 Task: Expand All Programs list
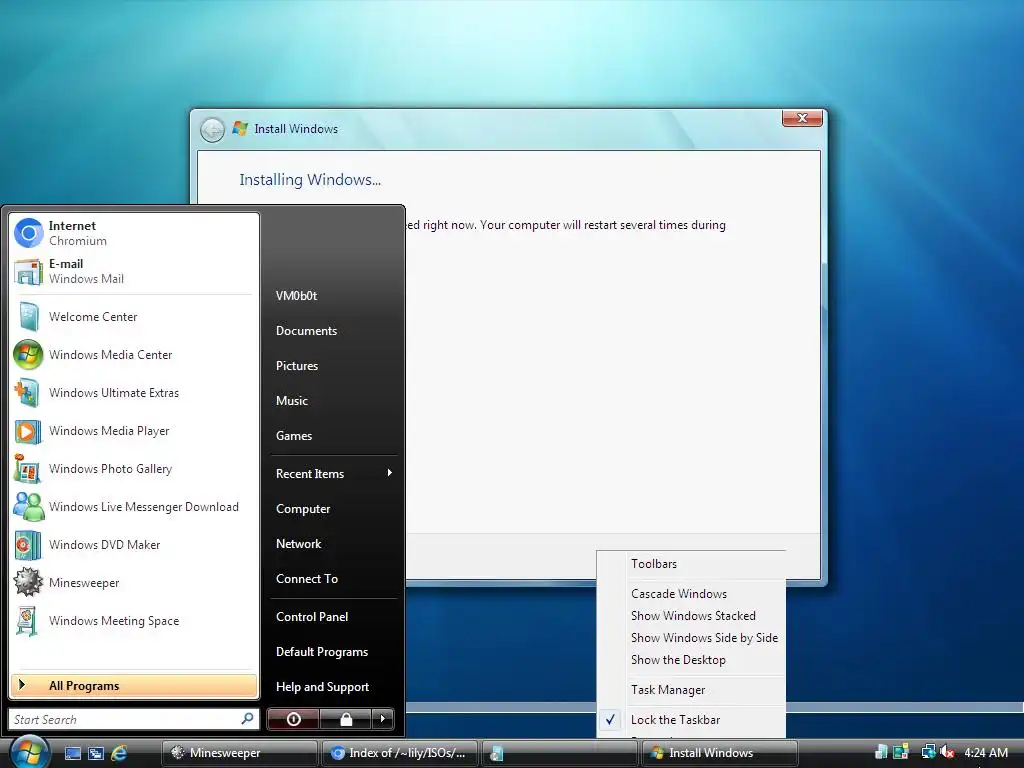click(x=134, y=685)
